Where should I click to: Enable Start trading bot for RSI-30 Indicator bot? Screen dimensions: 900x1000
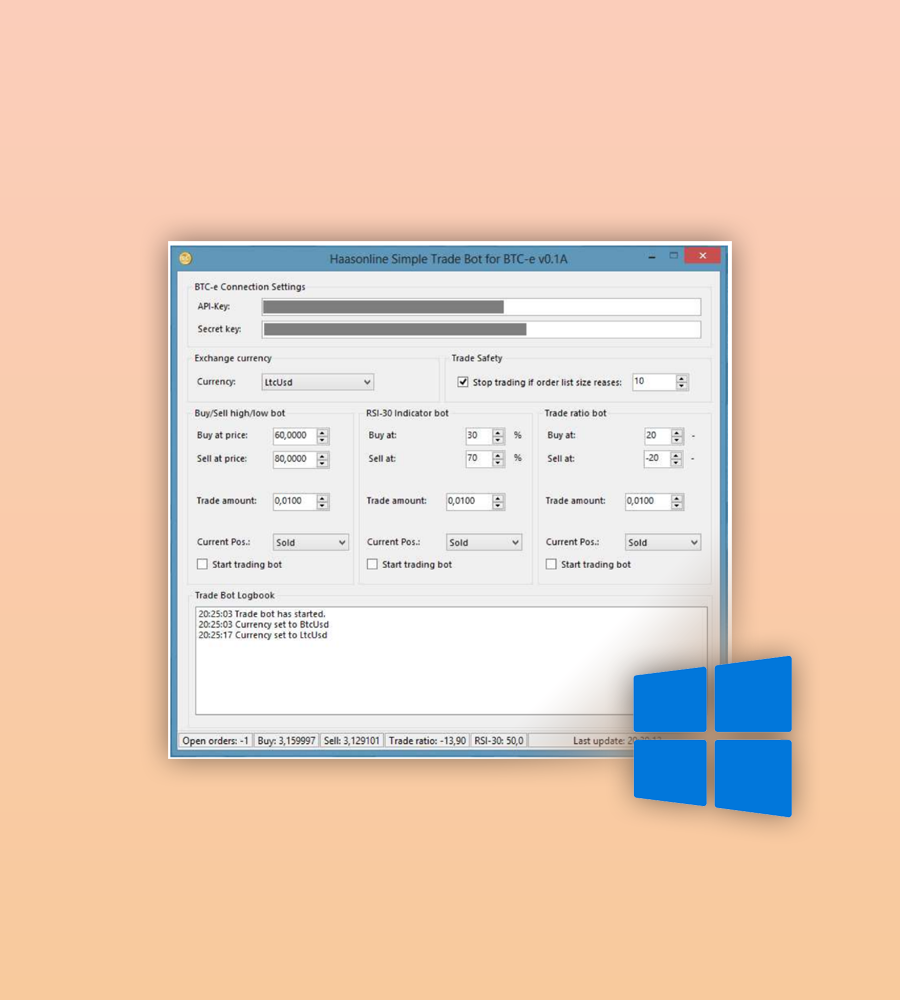(373, 564)
